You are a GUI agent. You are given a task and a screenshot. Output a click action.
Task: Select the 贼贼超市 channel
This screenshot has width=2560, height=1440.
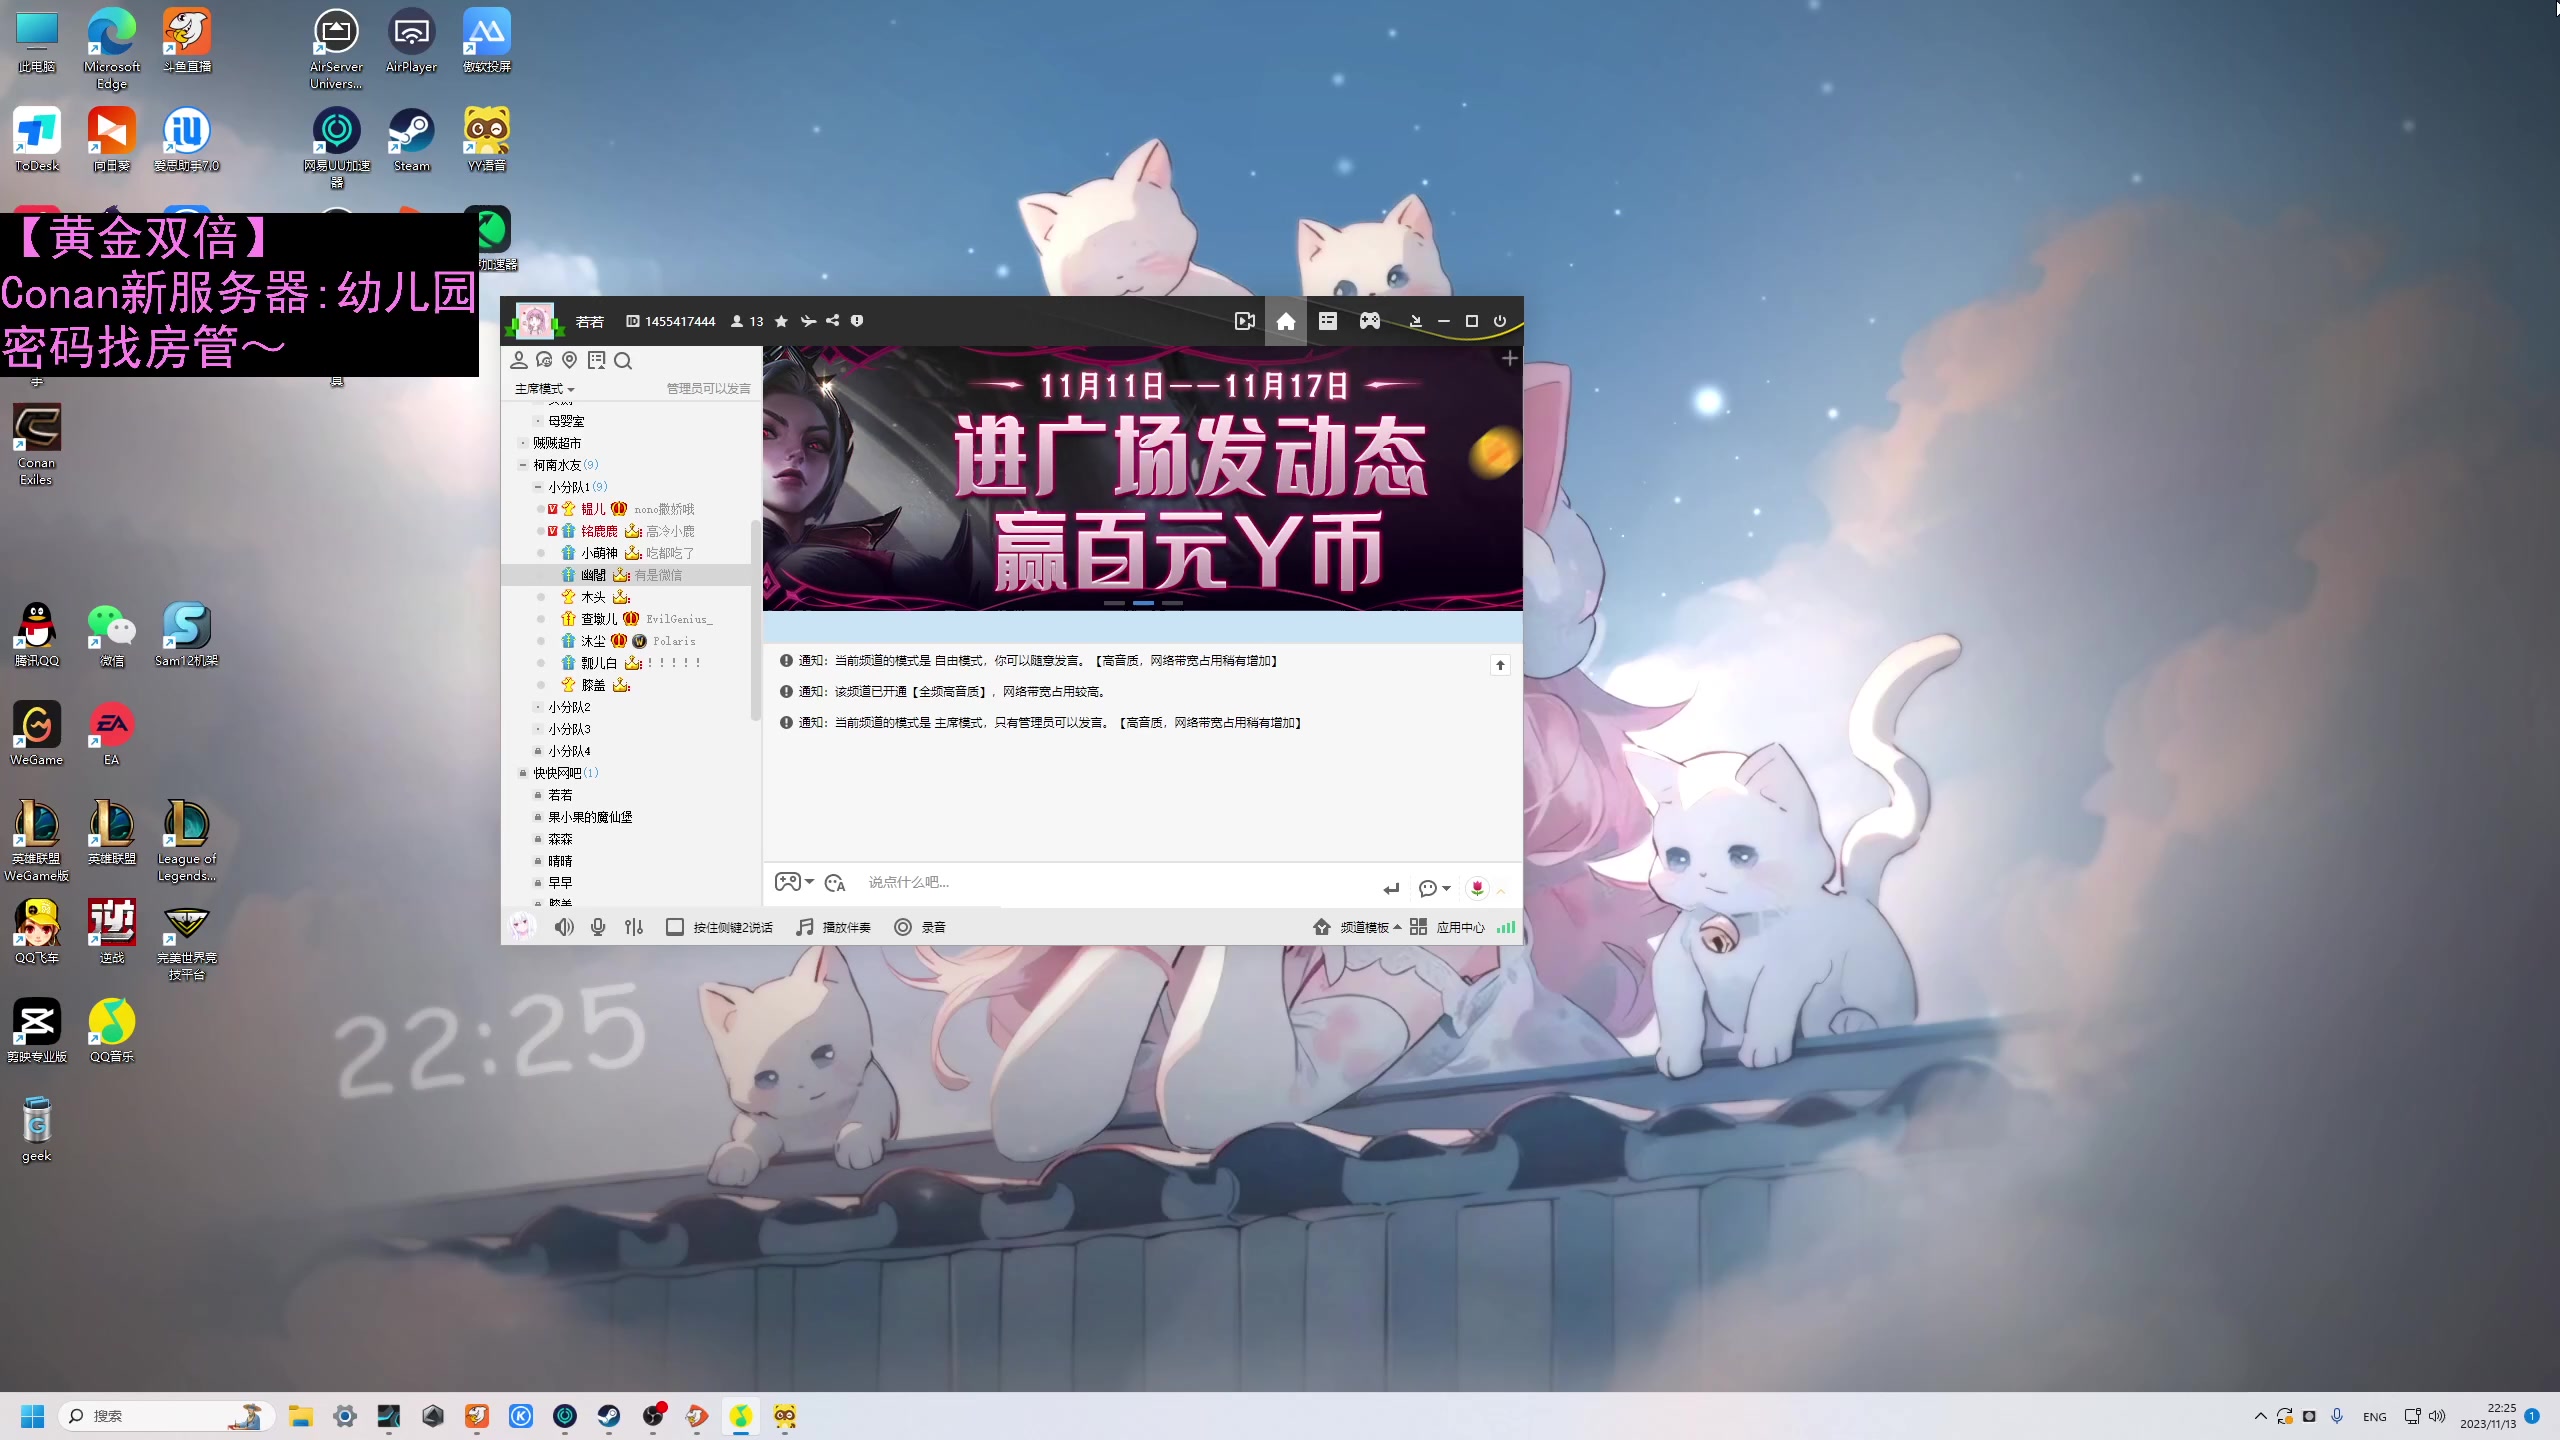(x=557, y=443)
